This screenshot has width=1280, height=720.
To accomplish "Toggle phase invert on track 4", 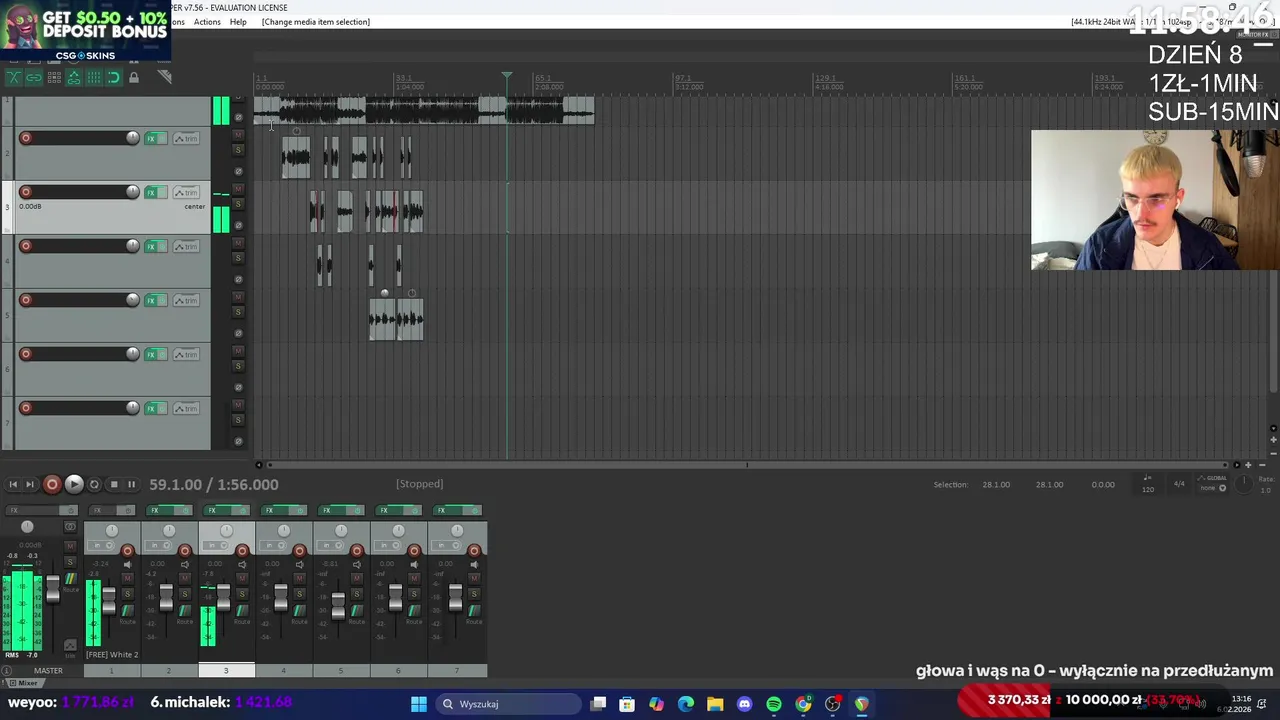I will pyautogui.click(x=238, y=279).
